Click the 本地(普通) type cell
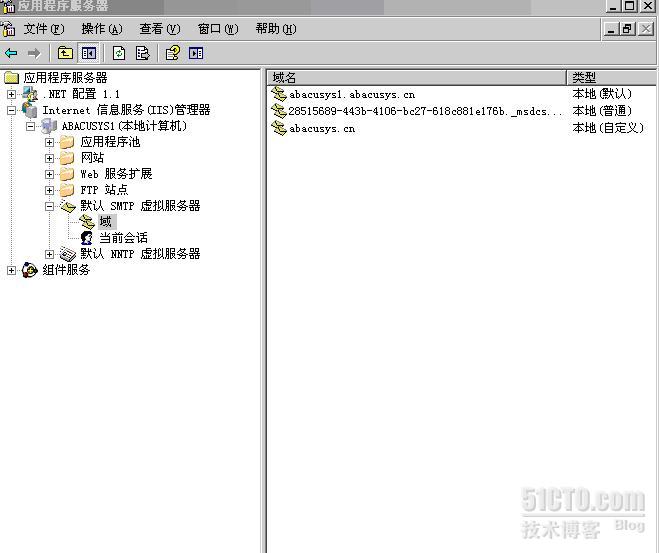 pos(602,111)
